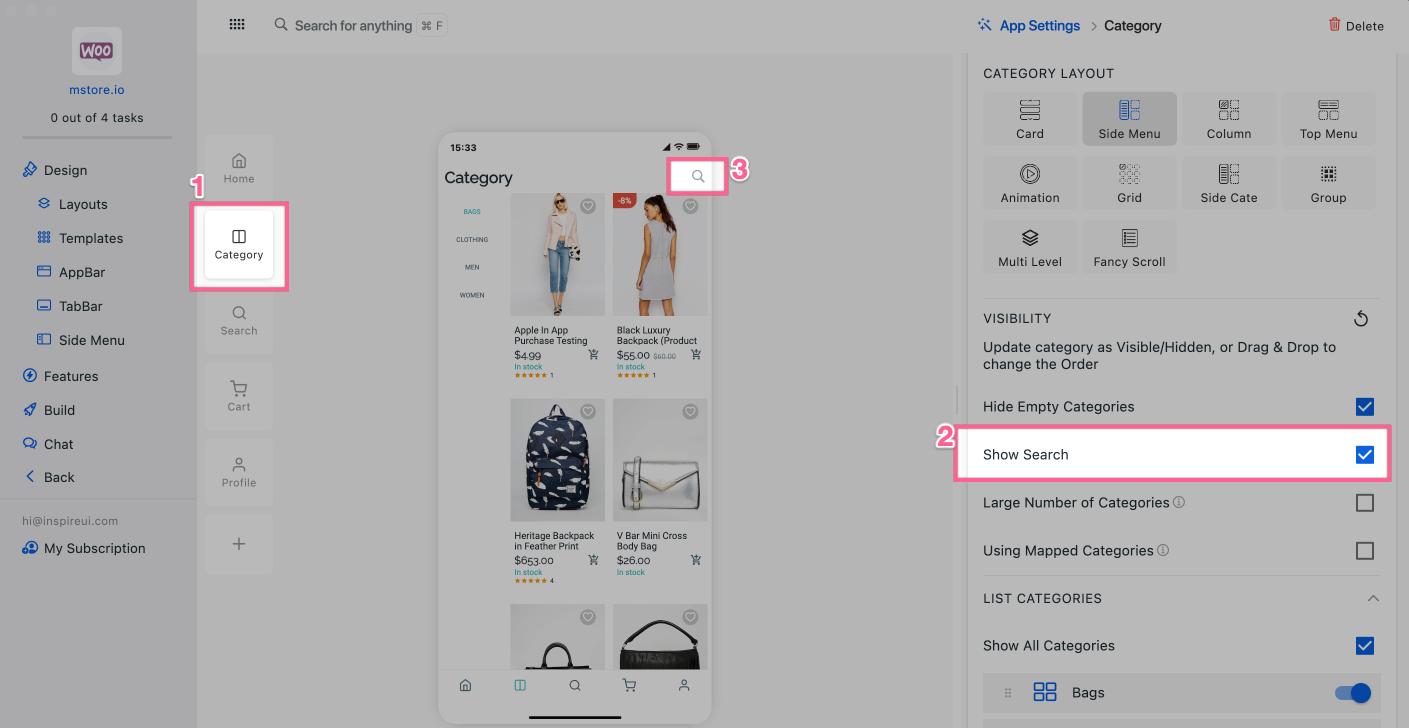Image resolution: width=1409 pixels, height=728 pixels.
Task: Open the apps grid icon in the top bar
Action: click(x=237, y=25)
